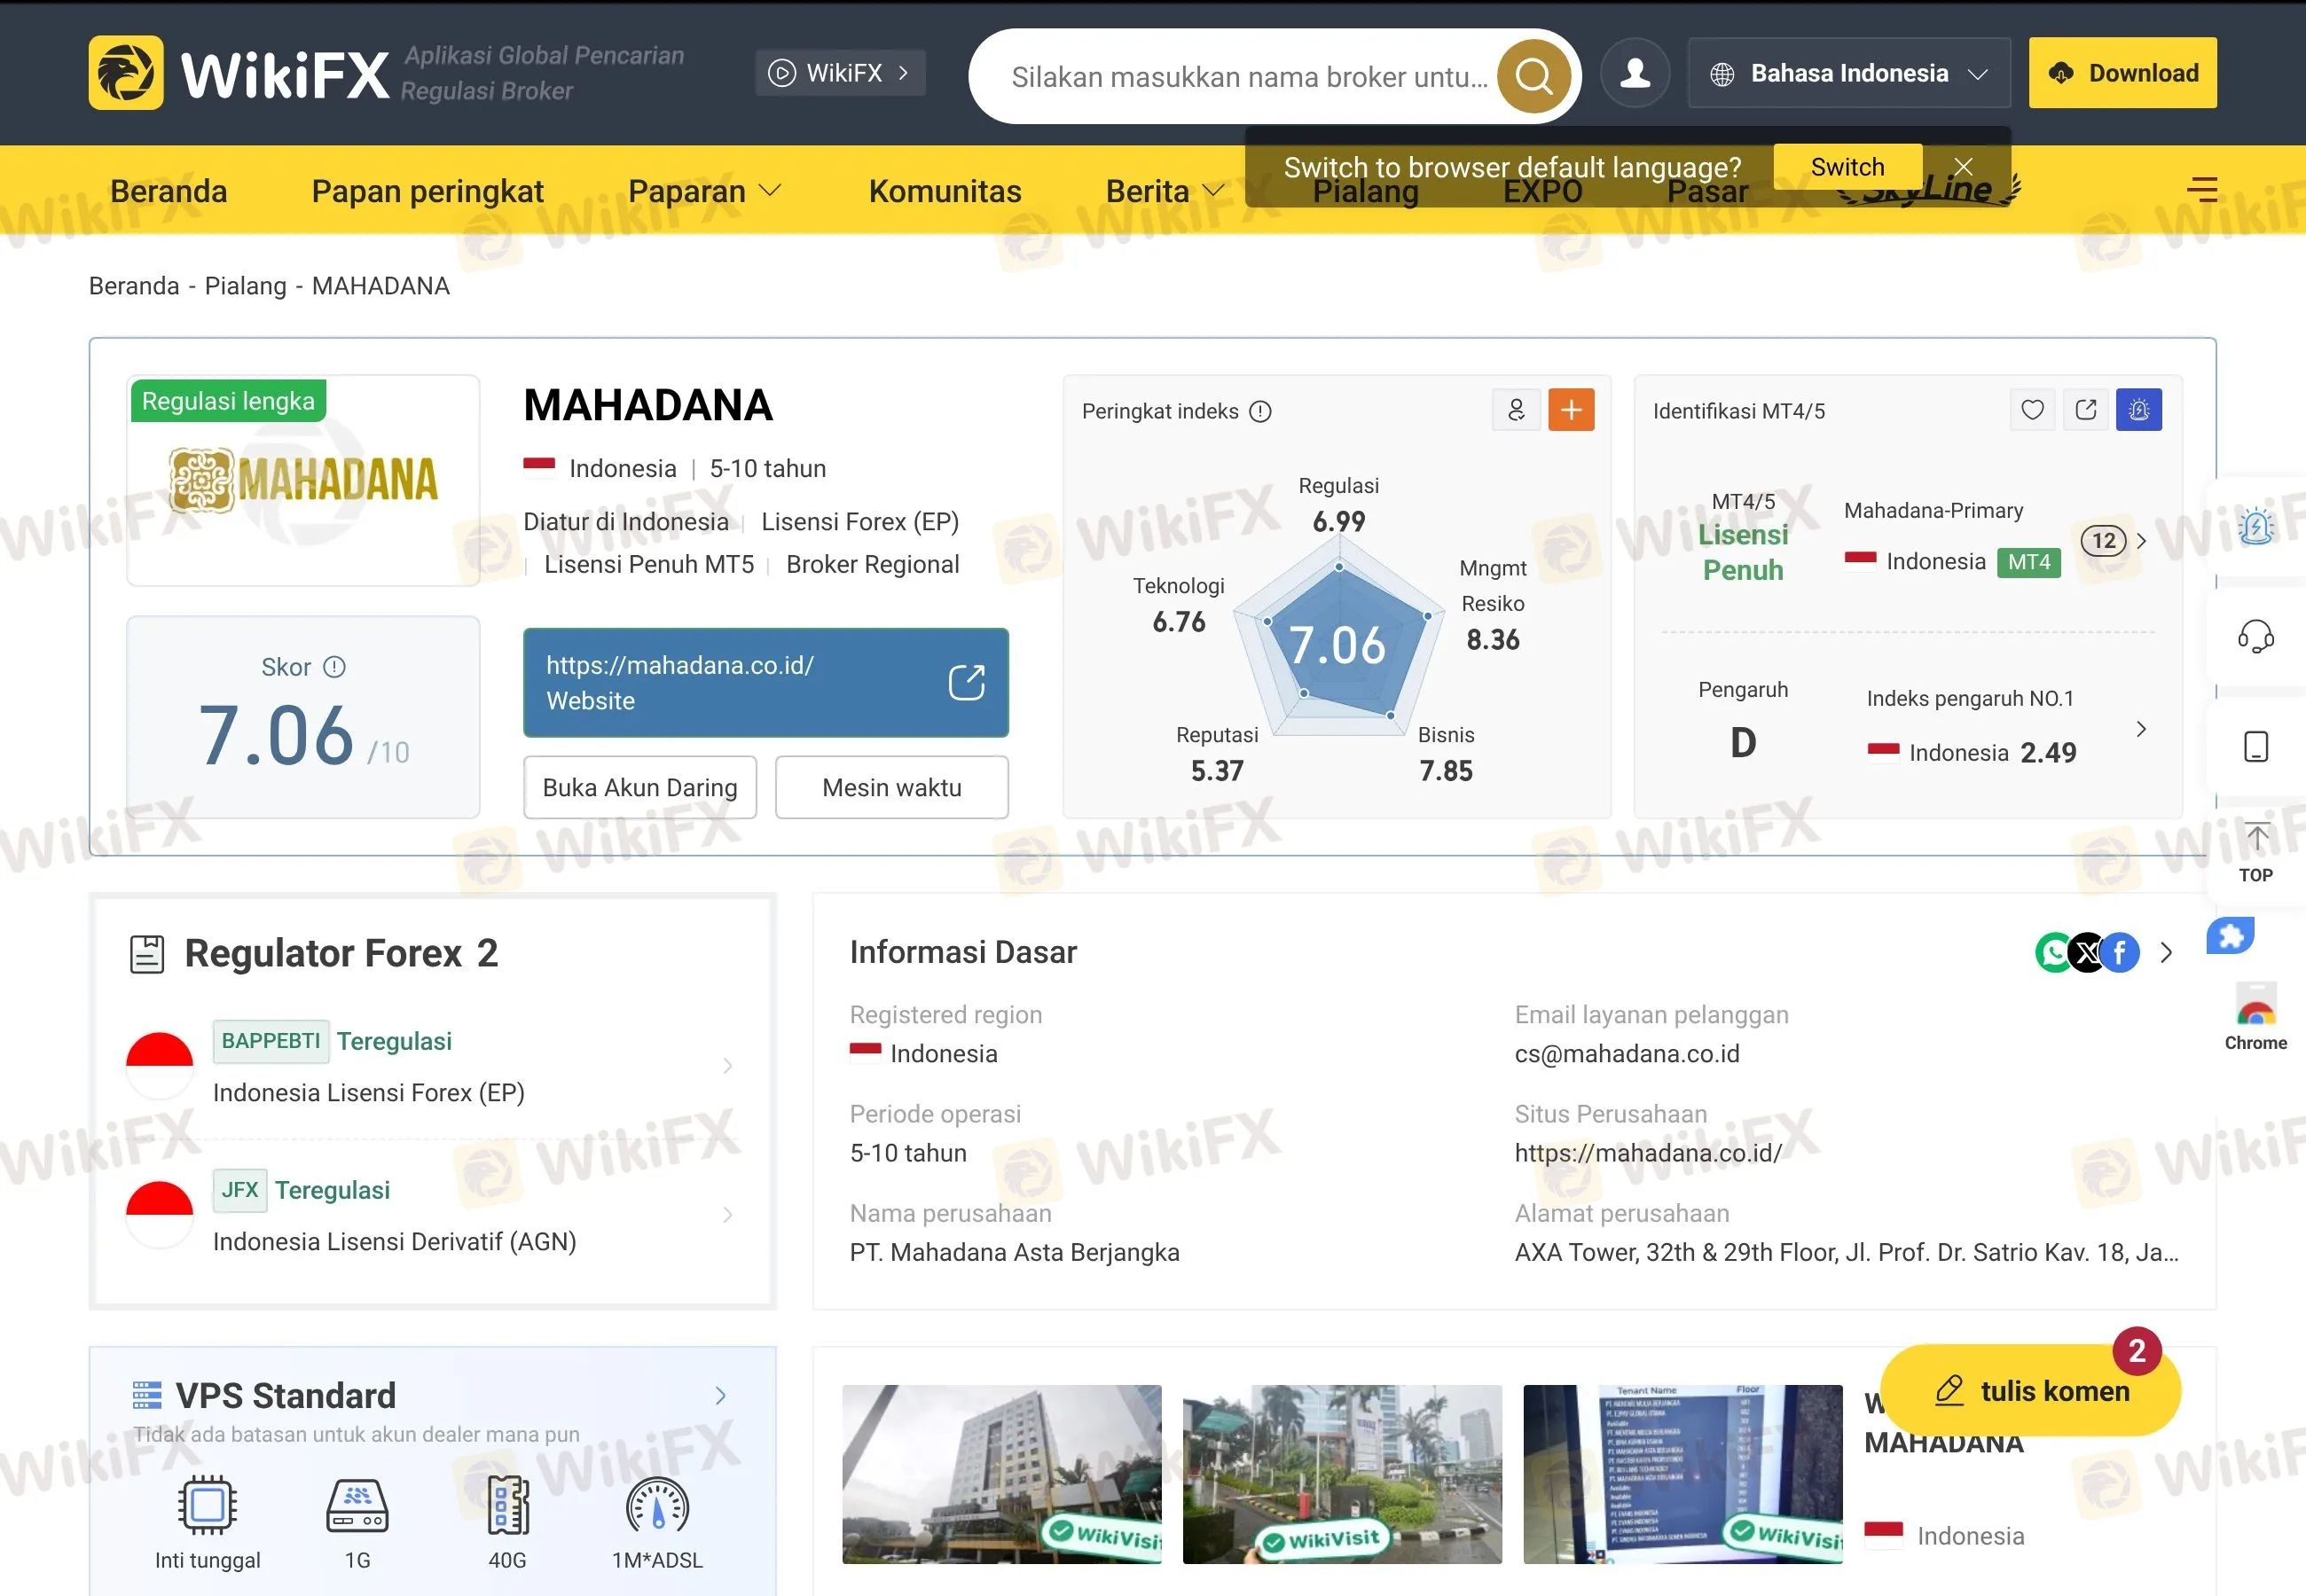2306x1596 pixels.
Task: Click the Mesin waktu button
Action: click(892, 788)
